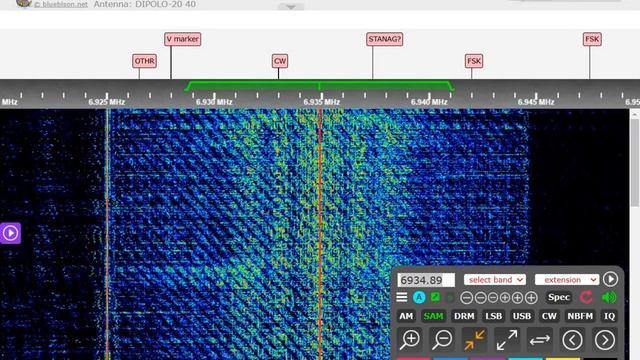Click the green passband bar on frequency scale

(x=319, y=86)
